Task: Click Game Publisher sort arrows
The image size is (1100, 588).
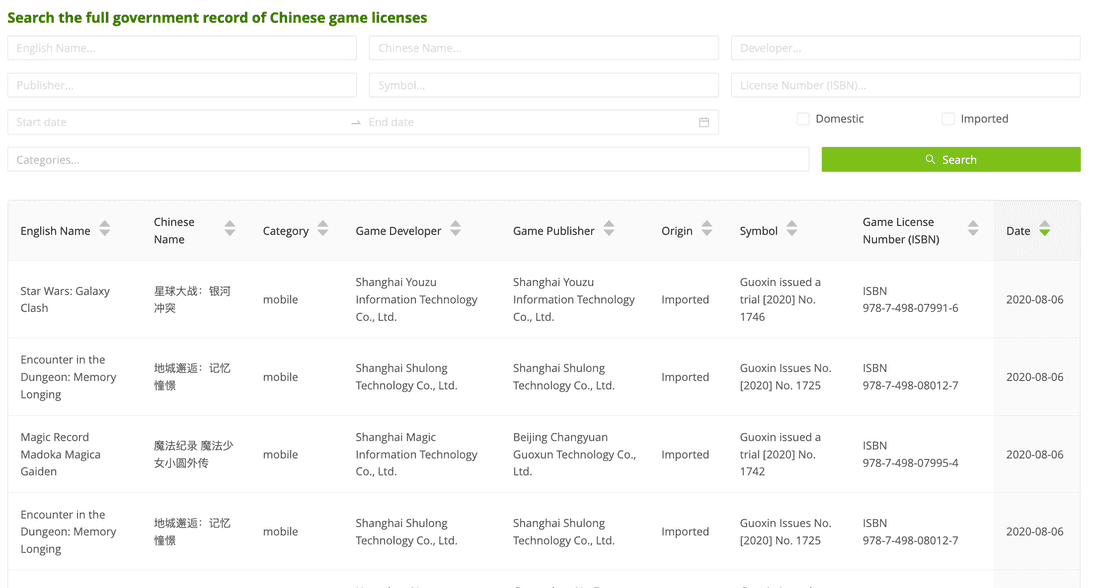Action: click(x=608, y=230)
